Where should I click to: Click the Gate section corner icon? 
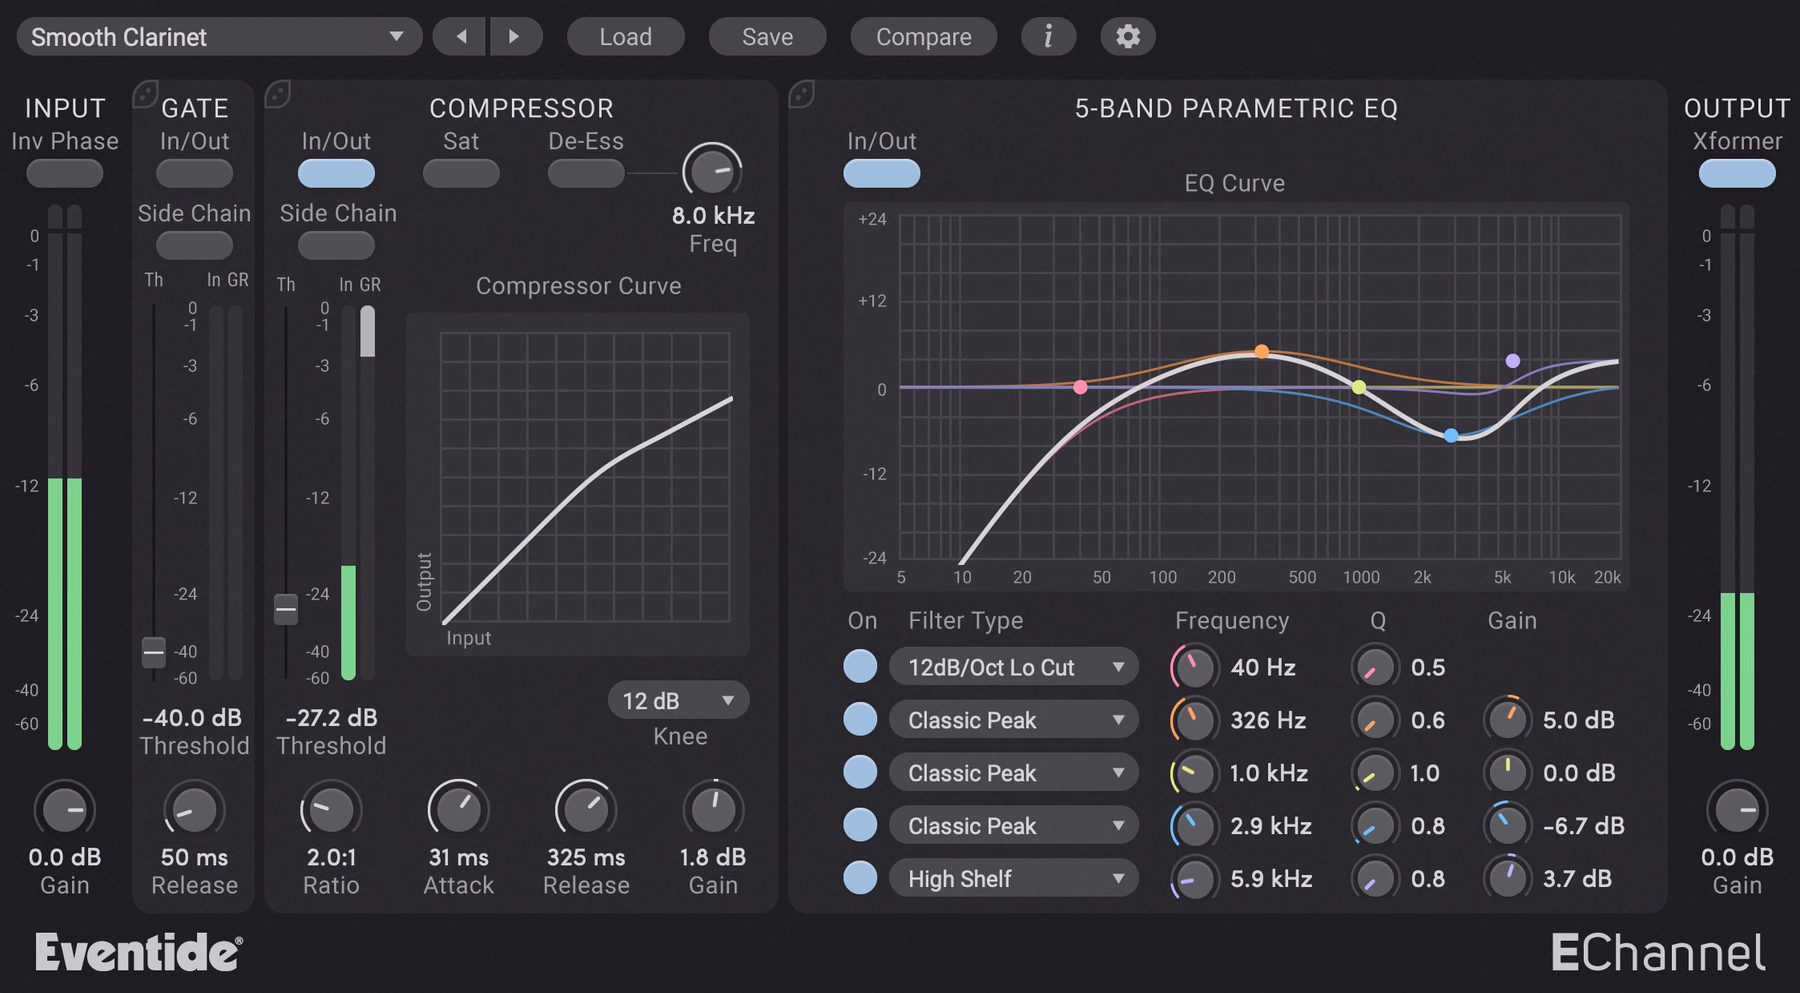145,94
